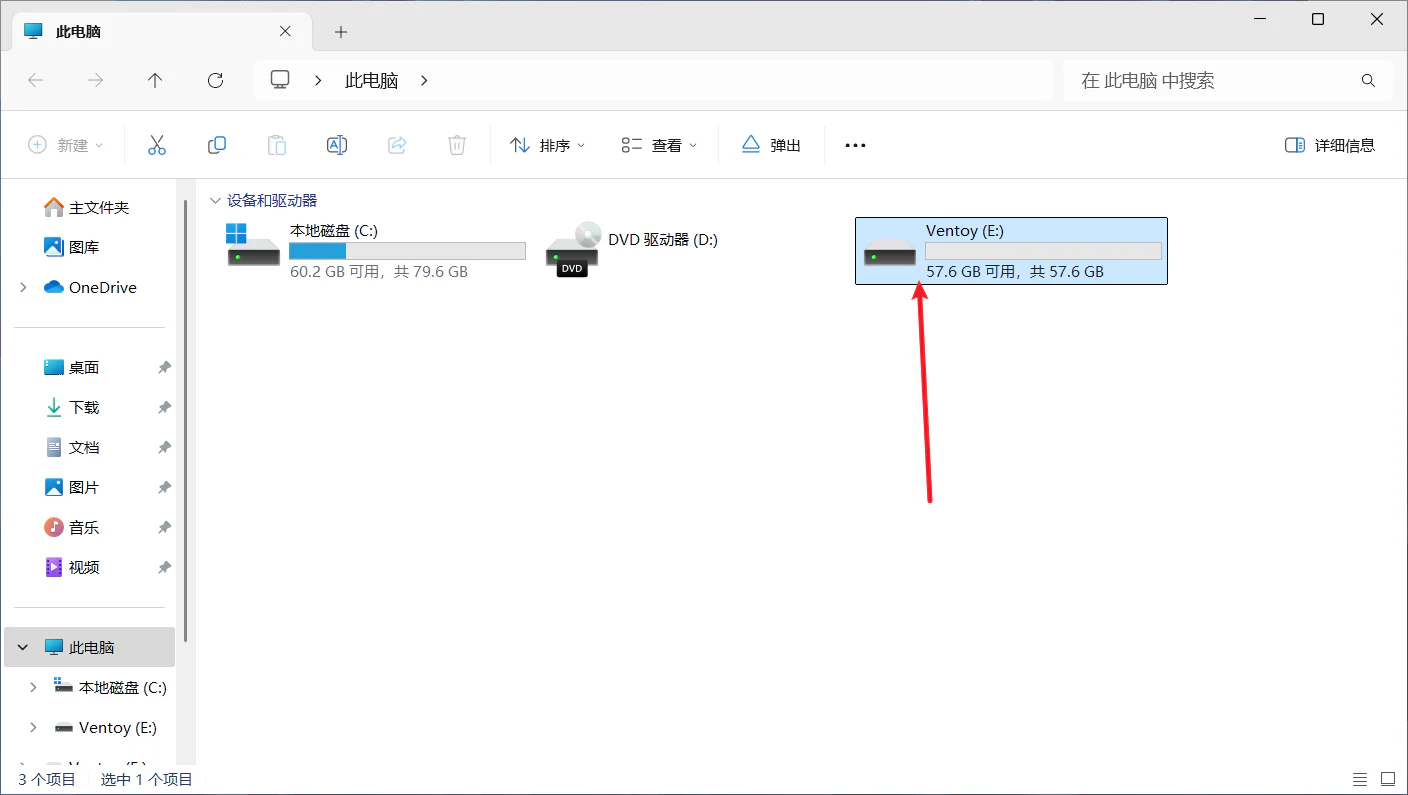Refresh the current folder view
Screen dimensions: 1408x795
215,80
